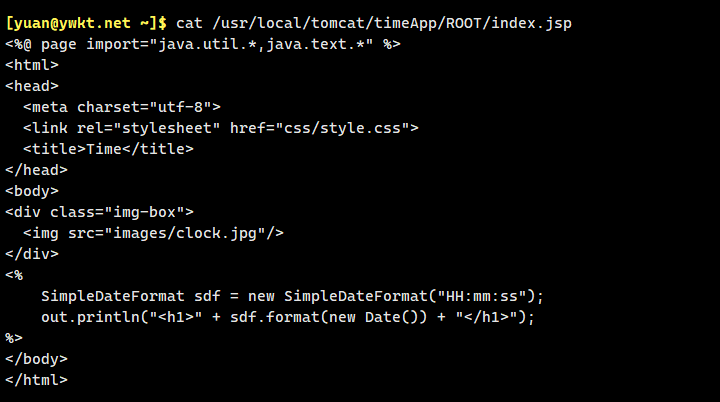
Task: Click the closing html tag
Action: 36,380
